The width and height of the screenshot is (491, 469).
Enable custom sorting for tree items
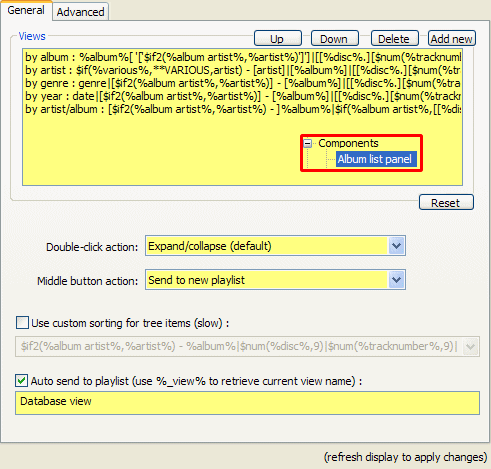point(22,323)
